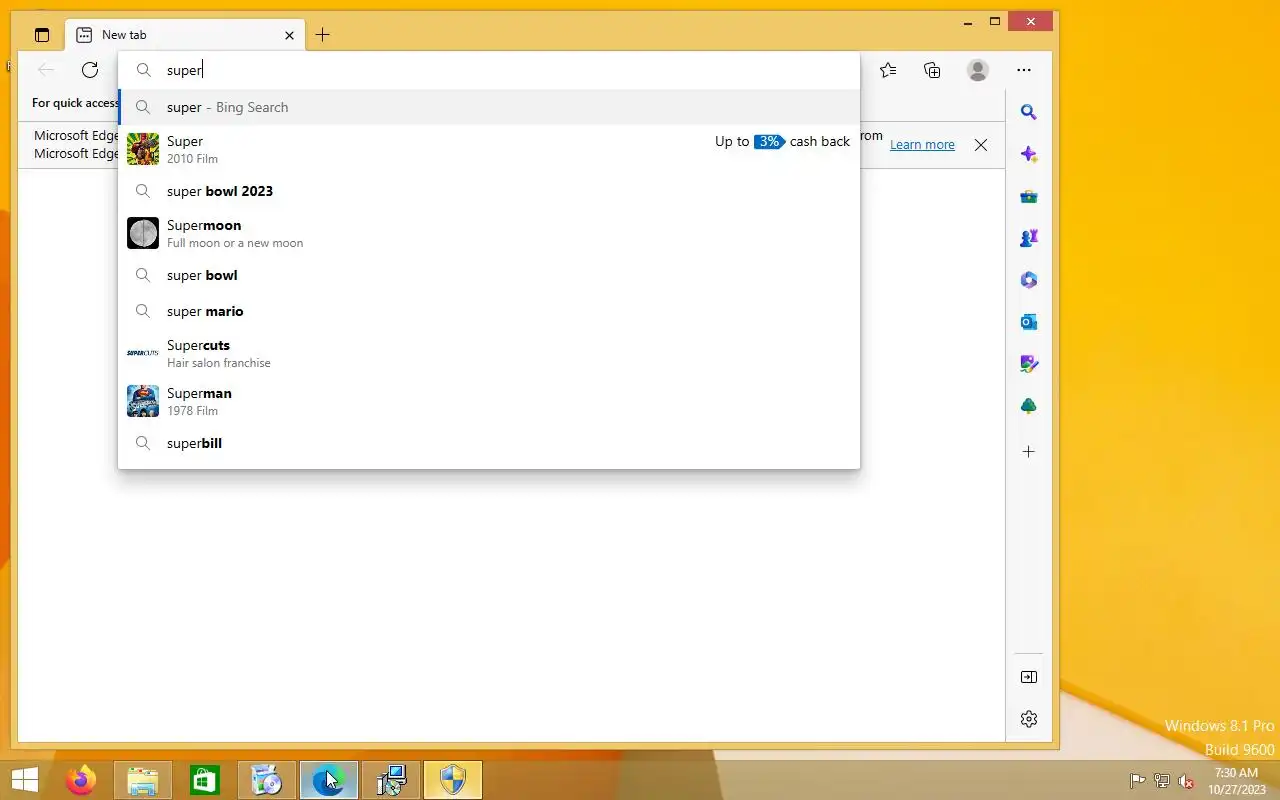Open the sidebar Search magnifier icon
Screen dimensions: 1280x800
coord(1029,112)
